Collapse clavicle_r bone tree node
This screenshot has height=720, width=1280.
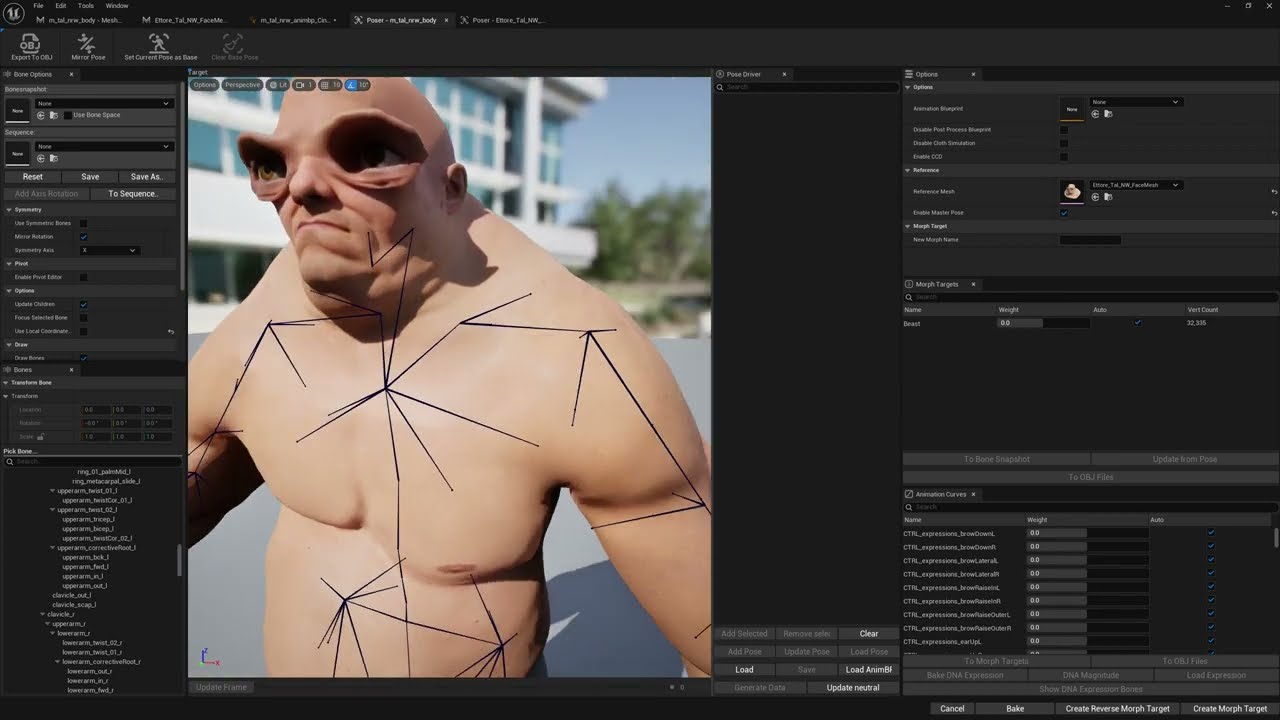[44, 614]
